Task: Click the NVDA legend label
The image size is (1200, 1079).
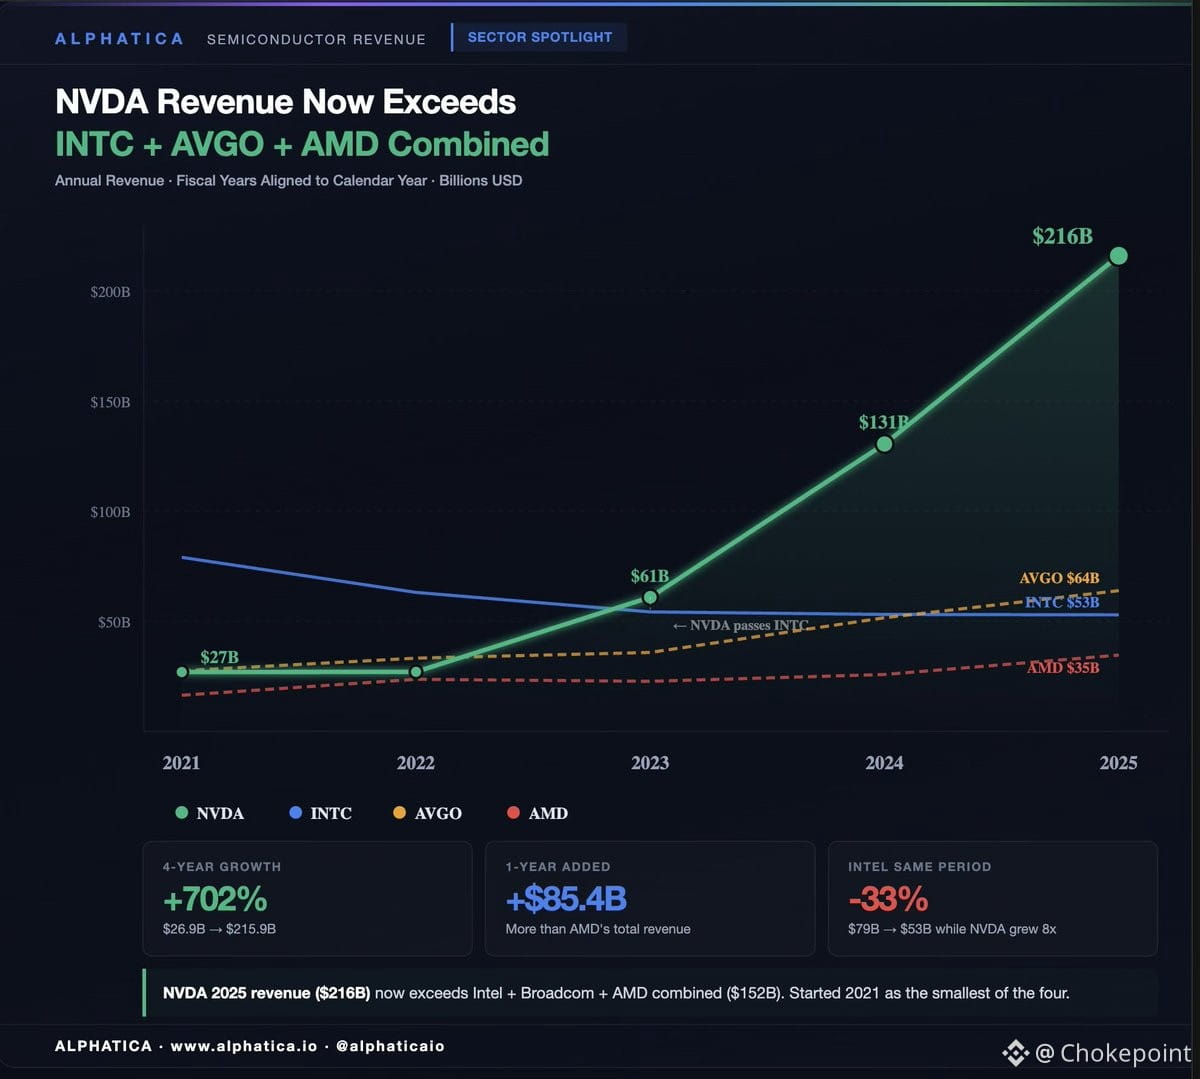Action: tap(220, 814)
